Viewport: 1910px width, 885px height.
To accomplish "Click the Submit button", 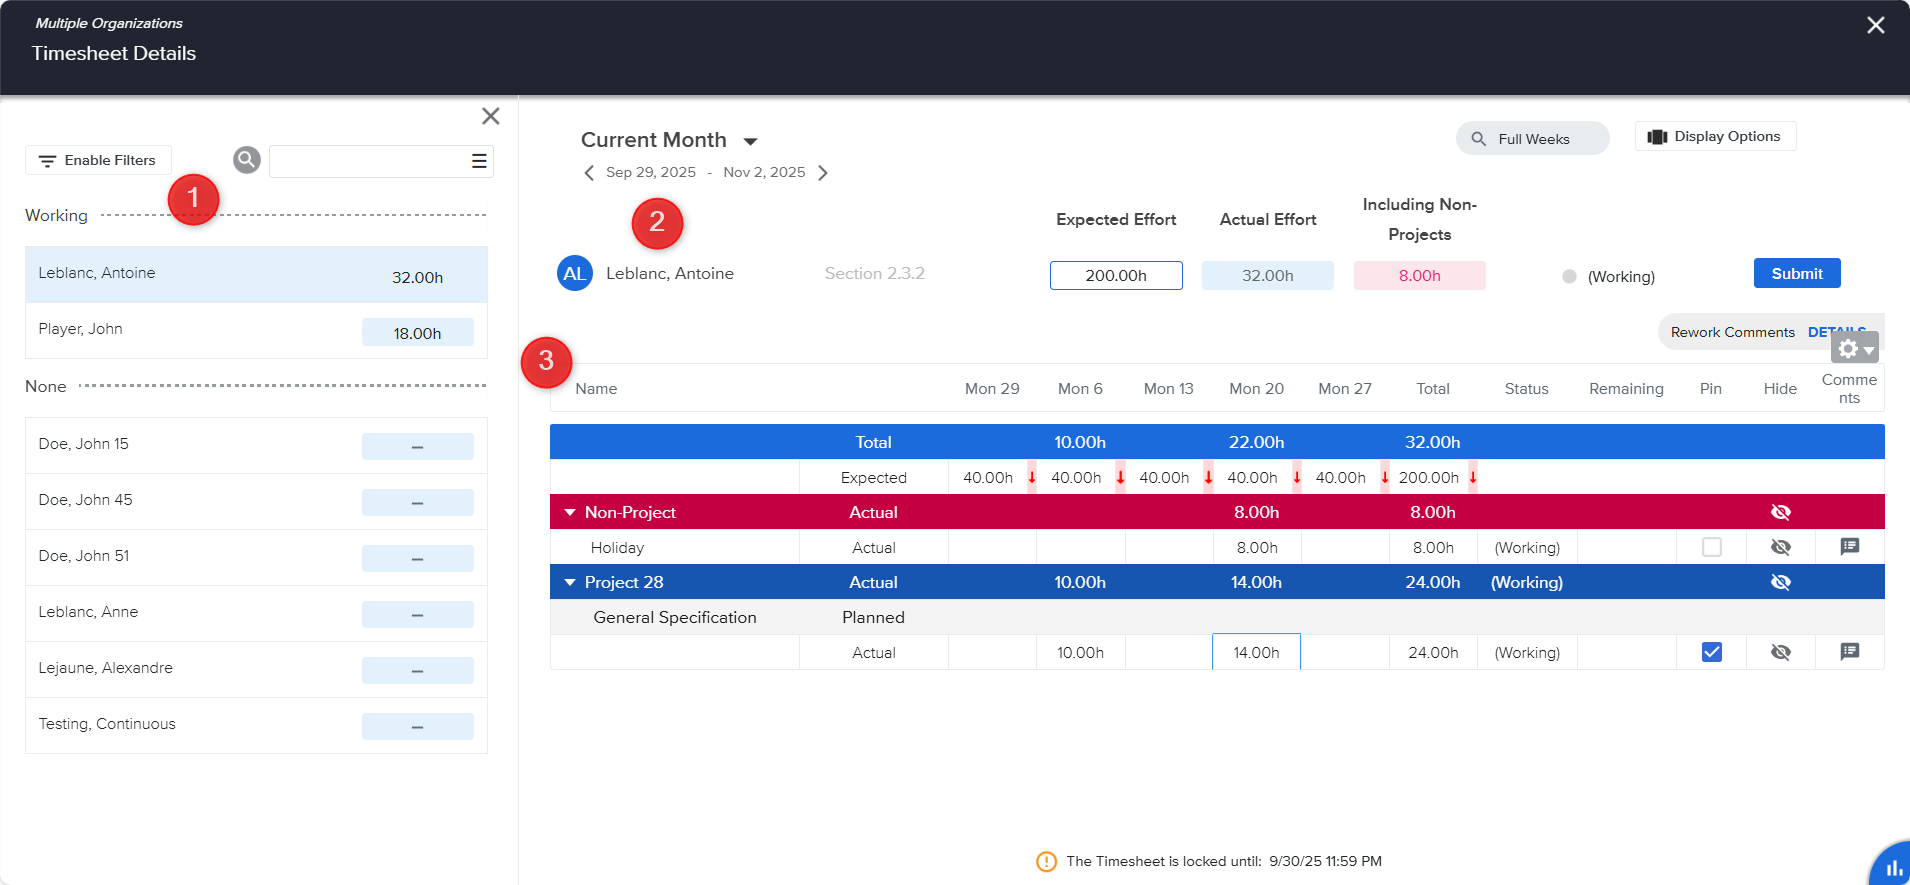I will pyautogui.click(x=1796, y=274).
